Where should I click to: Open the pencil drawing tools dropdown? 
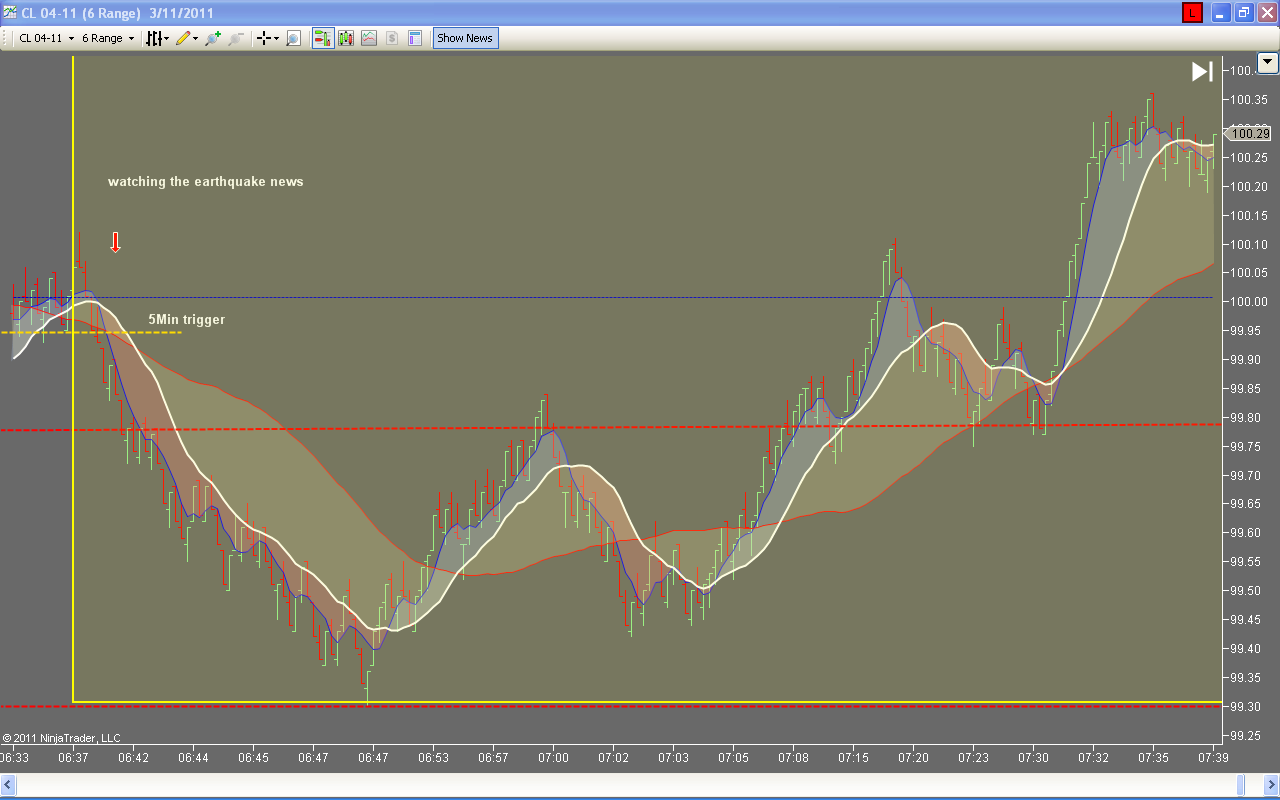pos(187,38)
